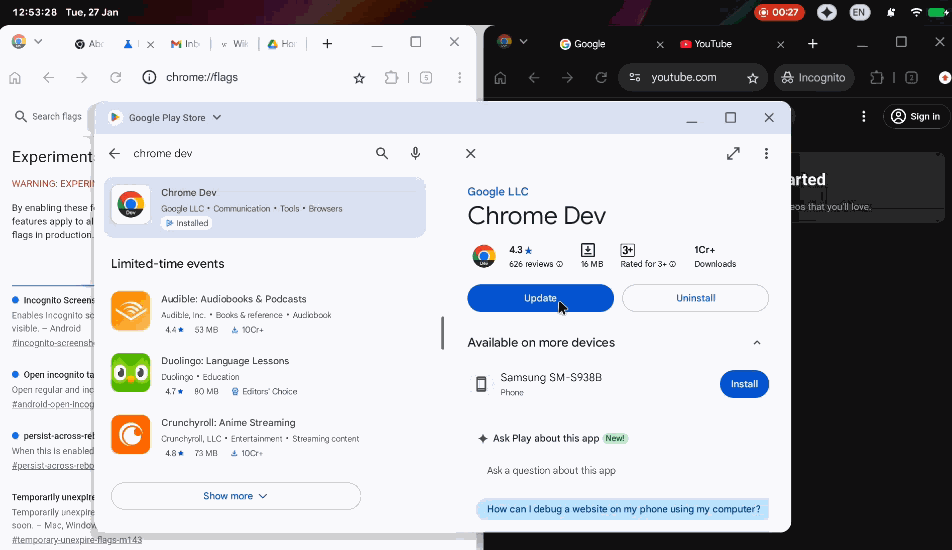Click the home icon in Incognito Chrome
The image size is (952, 550).
(x=500, y=78)
